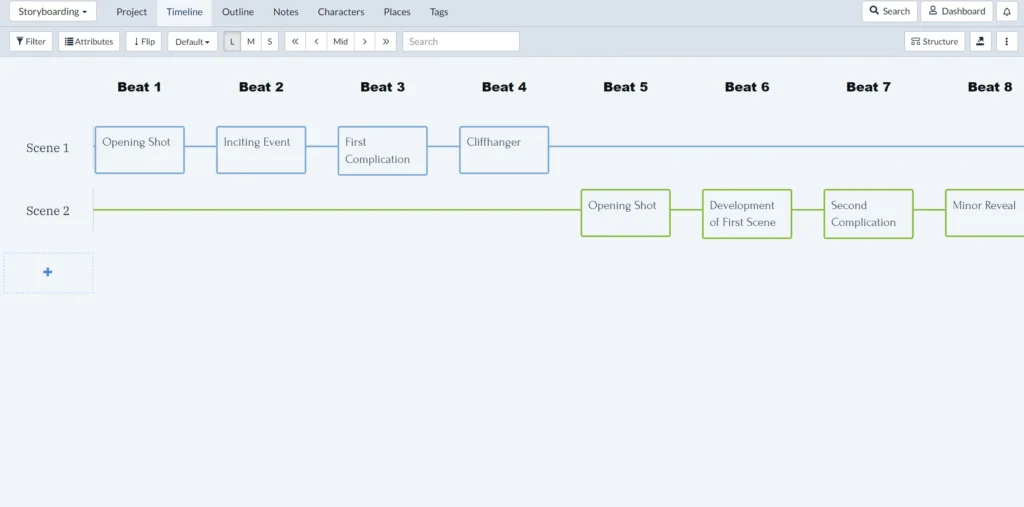Focus the timeline search field
The height and width of the screenshot is (507, 1024).
coord(460,41)
